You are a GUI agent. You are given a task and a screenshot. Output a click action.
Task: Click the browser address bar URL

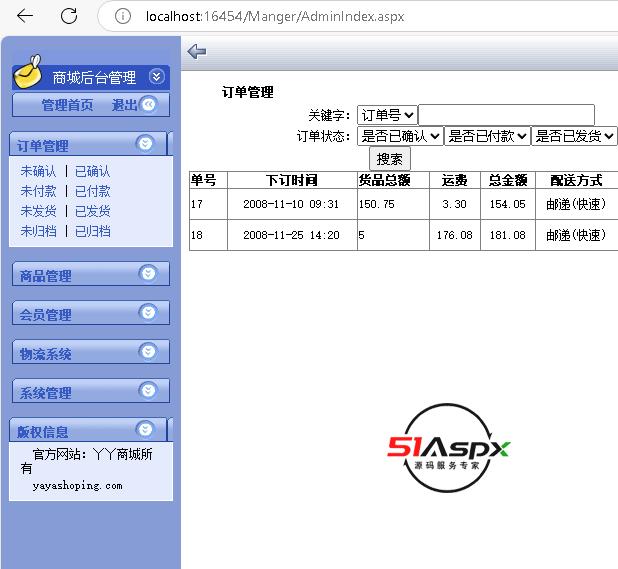click(275, 16)
